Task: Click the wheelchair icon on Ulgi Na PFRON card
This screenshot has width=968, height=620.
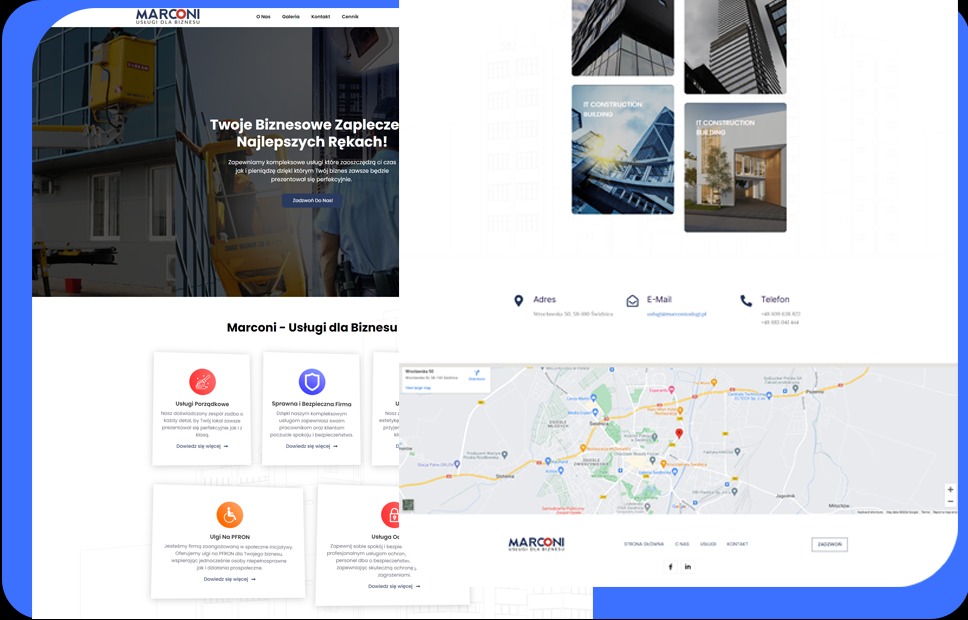Action: [228, 513]
